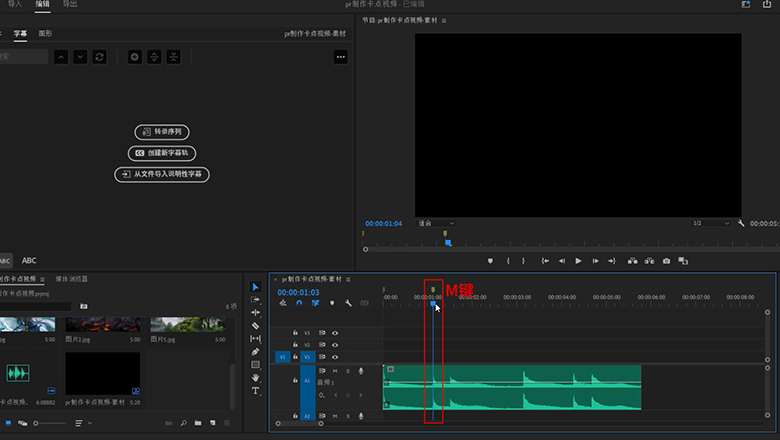780x440 pixels.
Task: Open the Project panel tab menu
Action: pyautogui.click(x=42, y=279)
